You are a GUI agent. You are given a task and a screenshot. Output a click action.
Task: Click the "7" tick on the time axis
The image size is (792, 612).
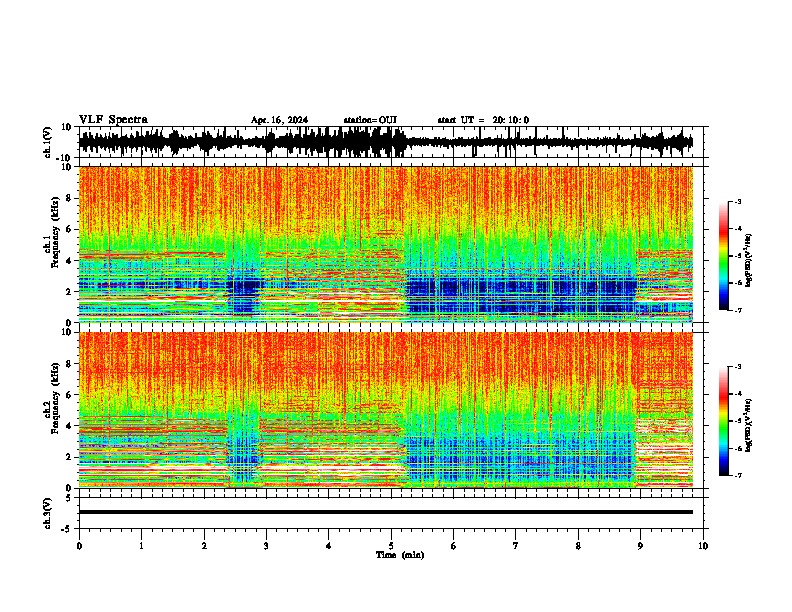click(x=516, y=546)
